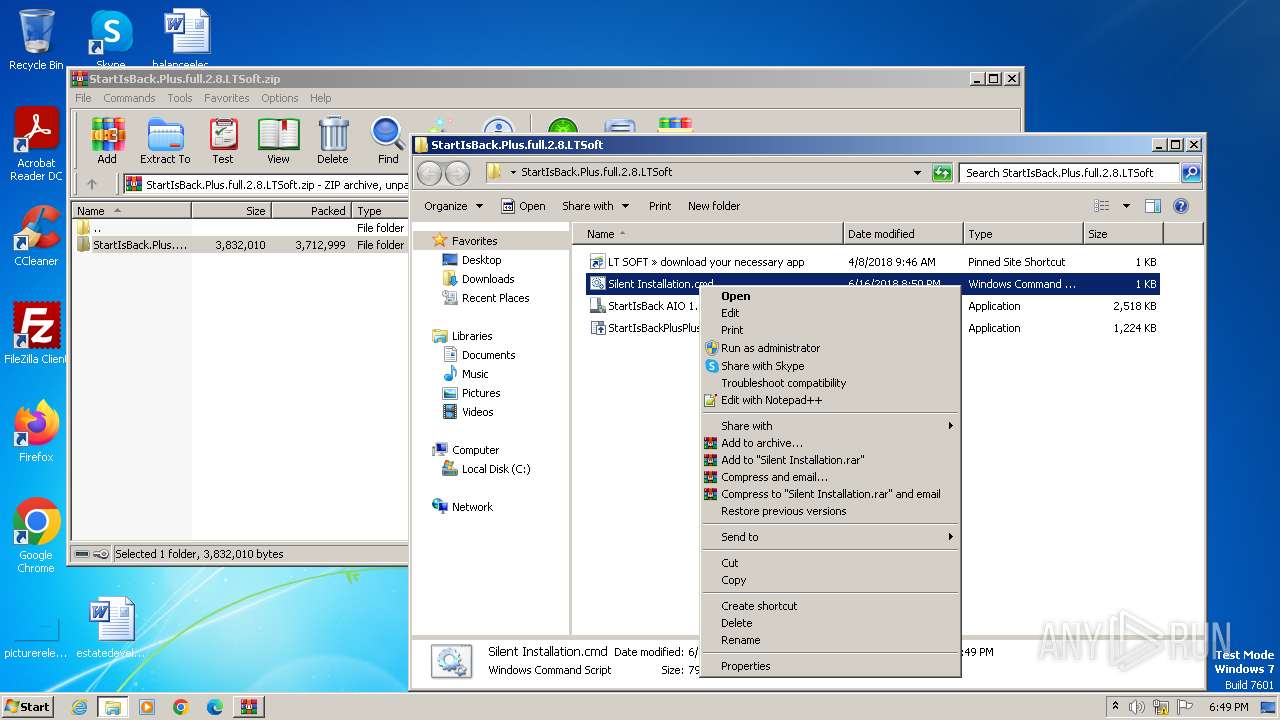The height and width of the screenshot is (720, 1280).
Task: Go up one level in WinRAR
Action: 92,184
